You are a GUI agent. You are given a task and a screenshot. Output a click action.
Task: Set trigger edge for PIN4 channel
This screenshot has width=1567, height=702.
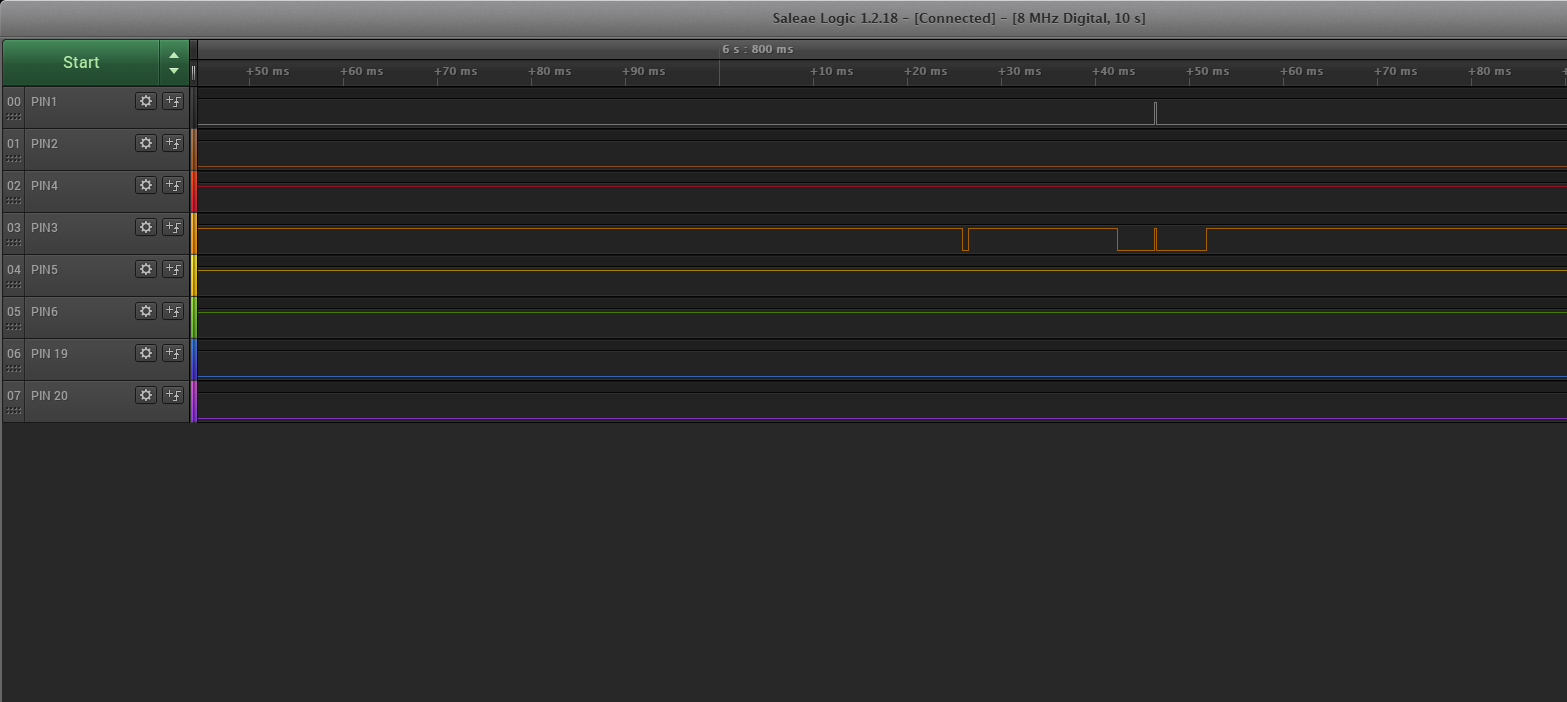173,185
